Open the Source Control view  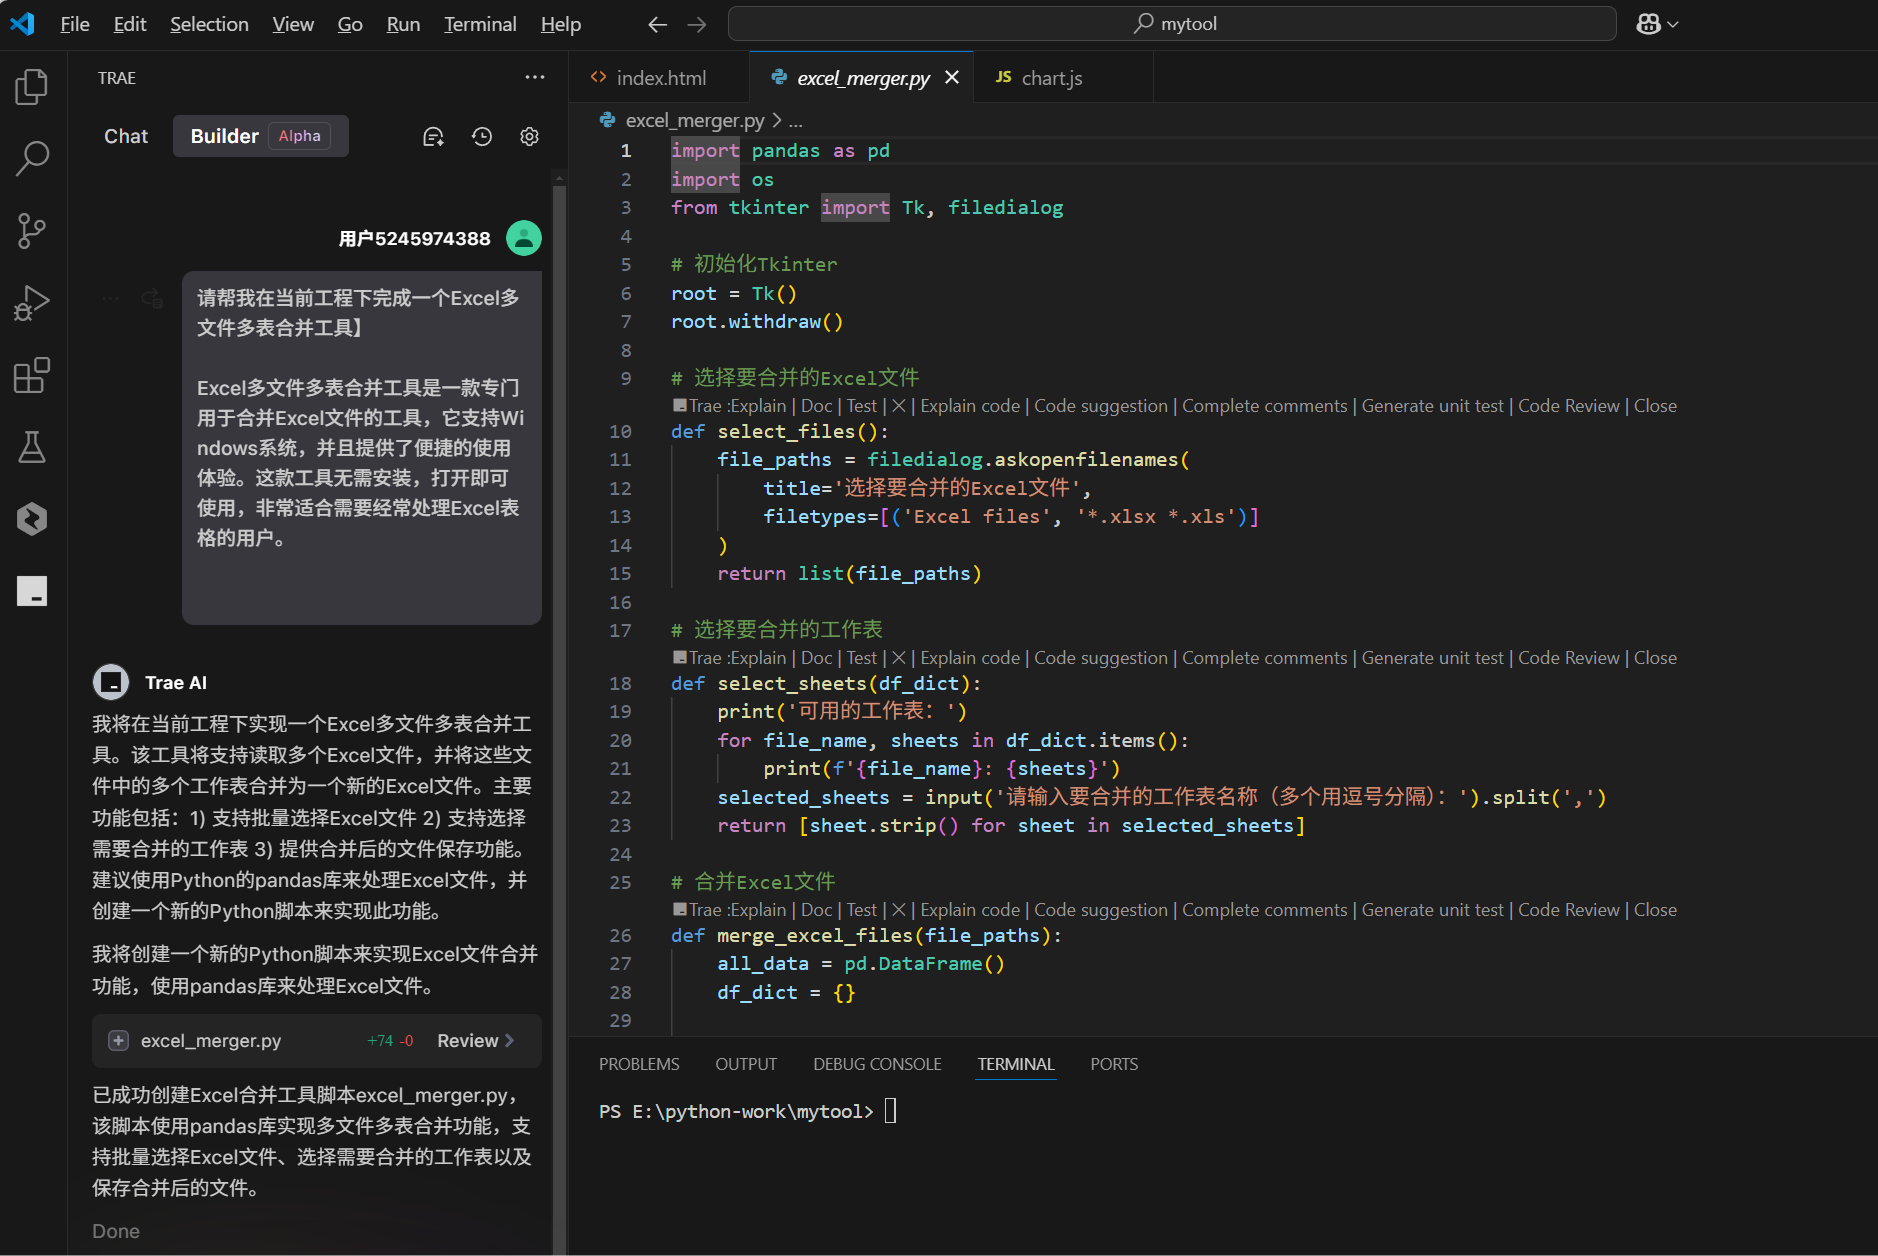point(32,231)
